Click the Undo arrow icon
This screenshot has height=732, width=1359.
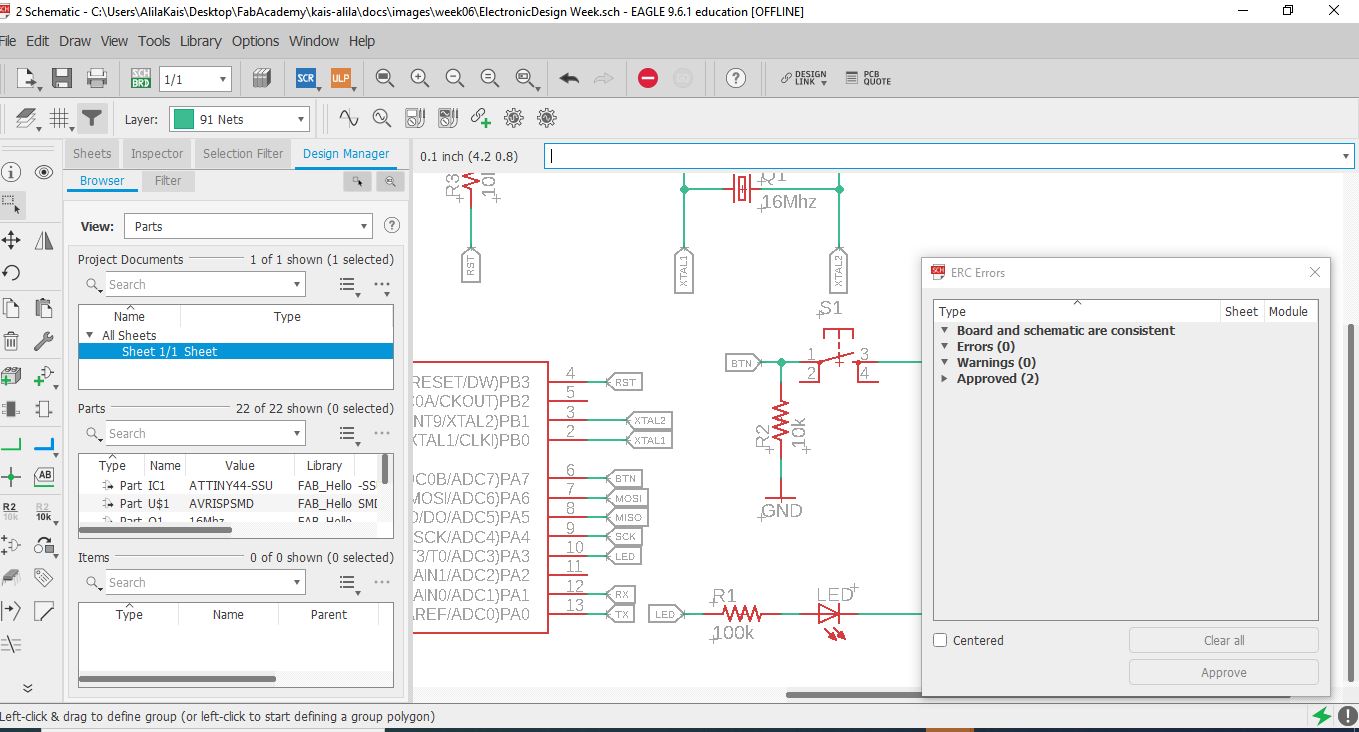click(x=569, y=78)
